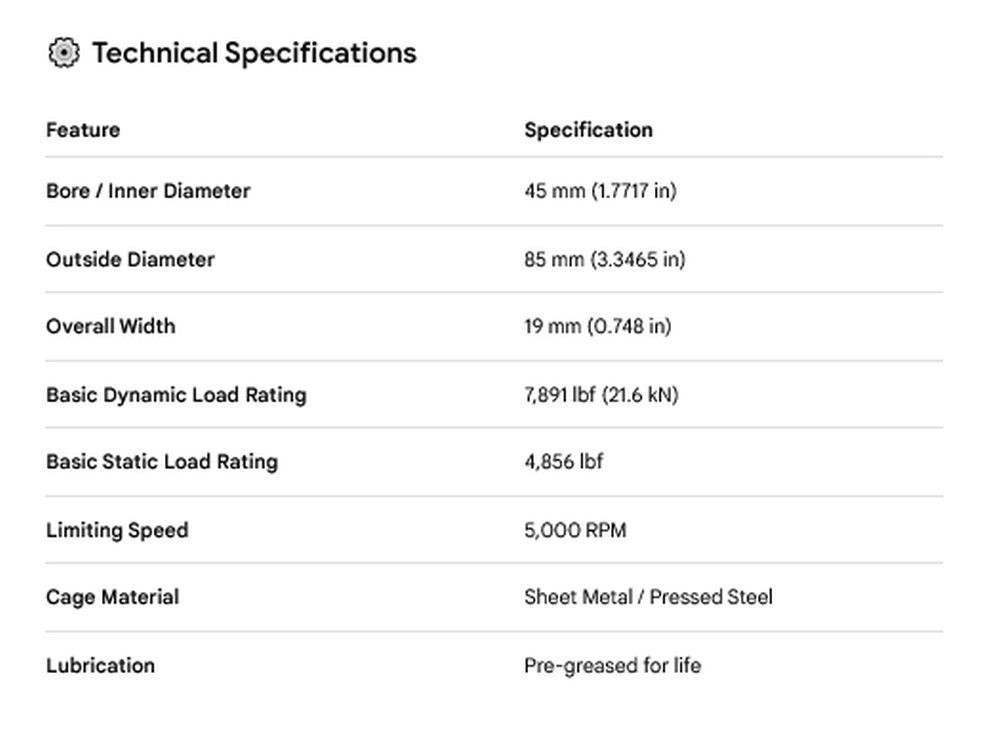Click the 7,891 lbf (21.6 kN) value
This screenshot has height=735, width=1000.
click(601, 395)
